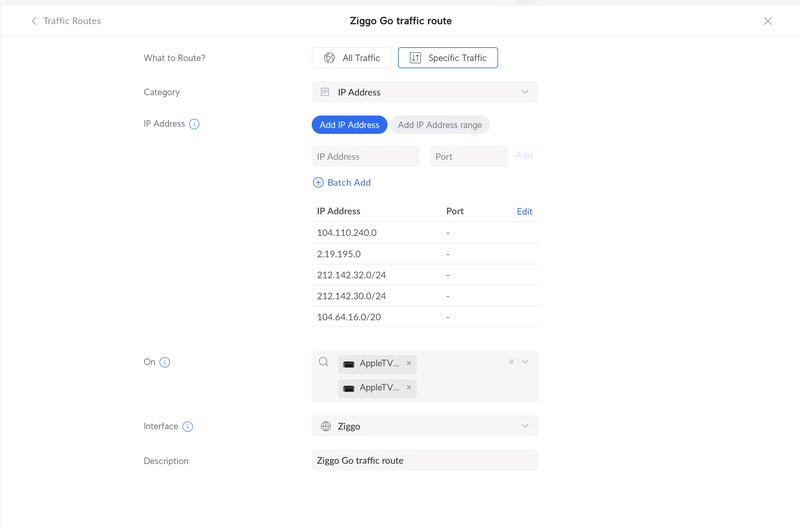Go back to Traffic Routes
800x528 pixels.
coord(66,21)
